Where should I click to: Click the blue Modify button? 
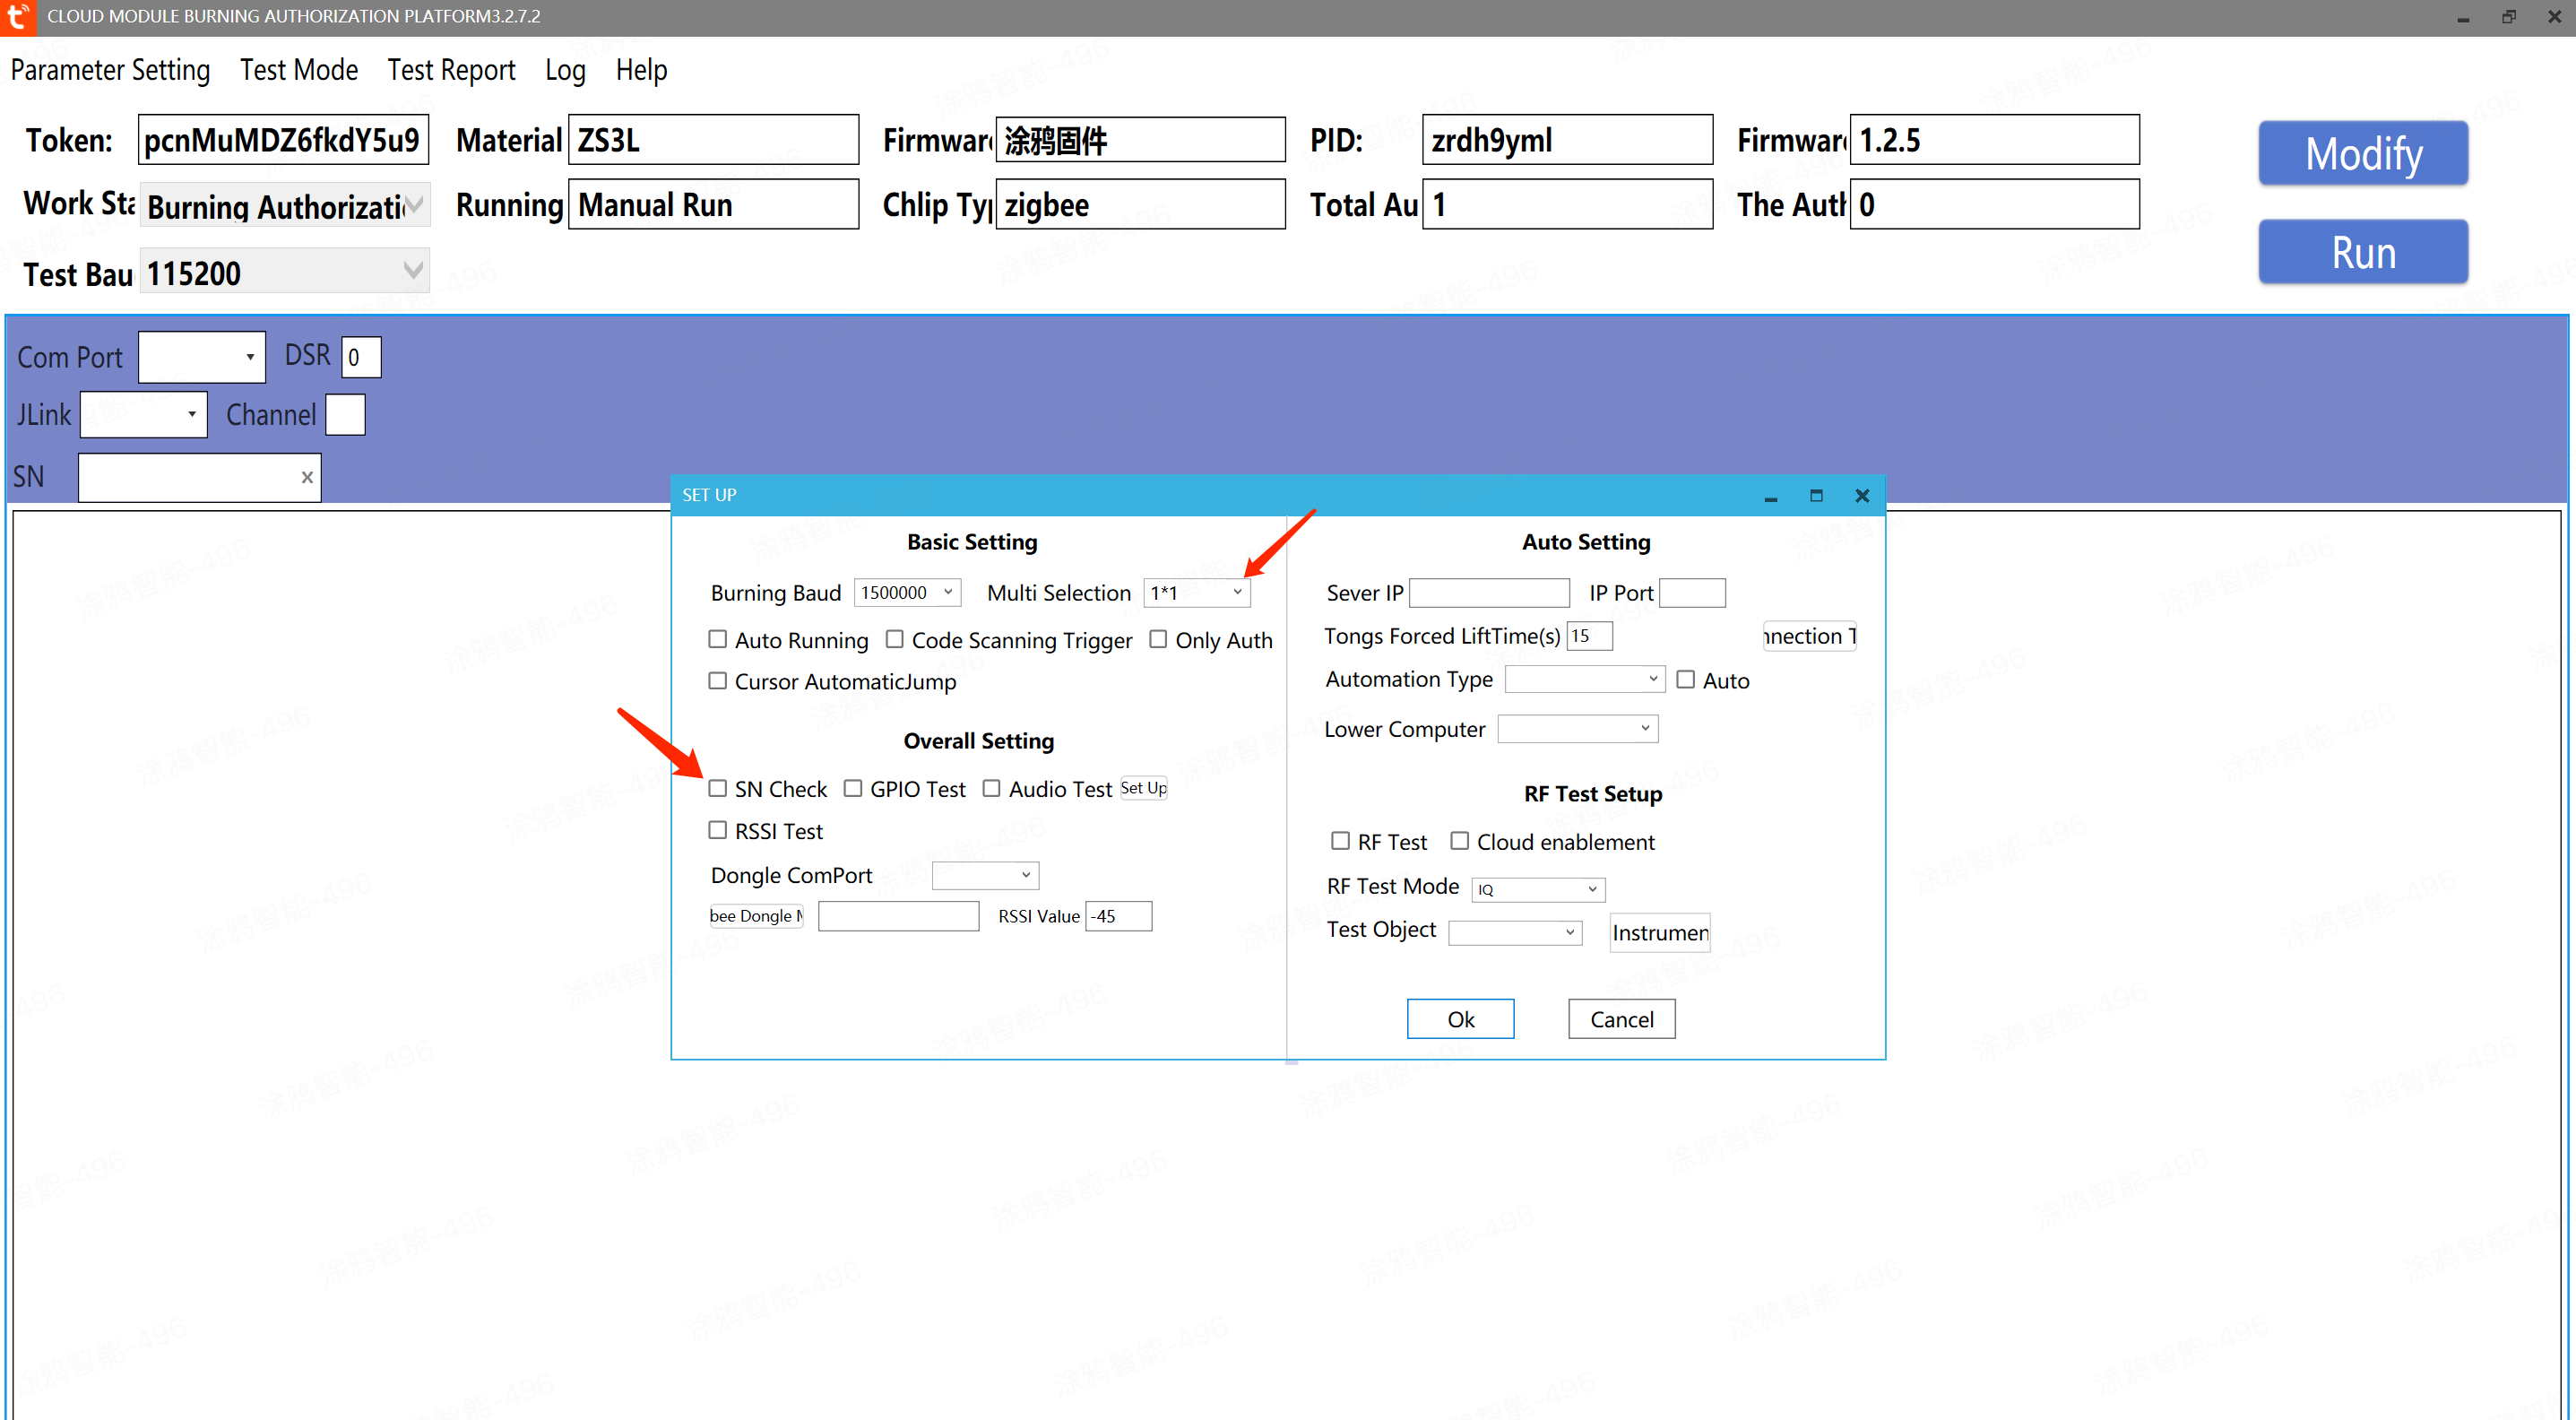click(2362, 154)
